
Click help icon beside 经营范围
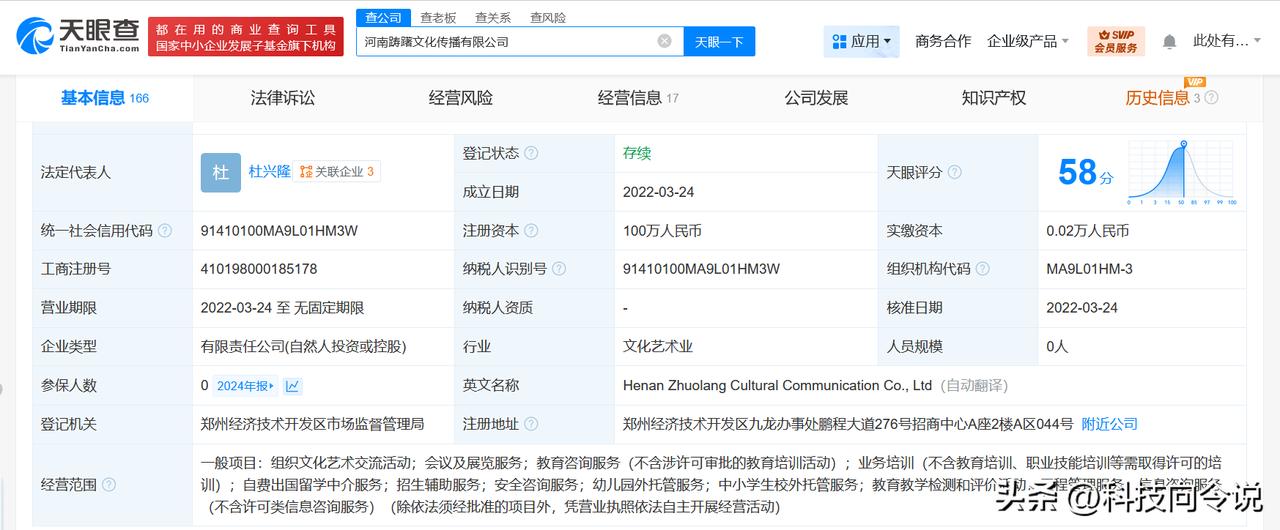[109, 485]
